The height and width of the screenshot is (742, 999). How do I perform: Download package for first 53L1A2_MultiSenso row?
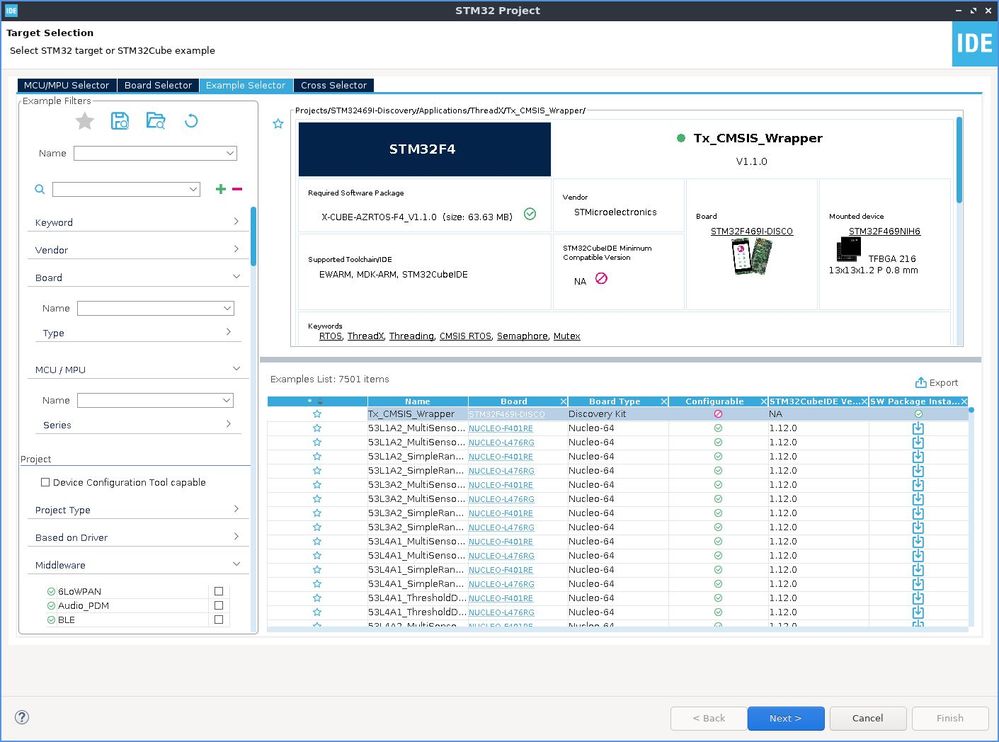918,428
